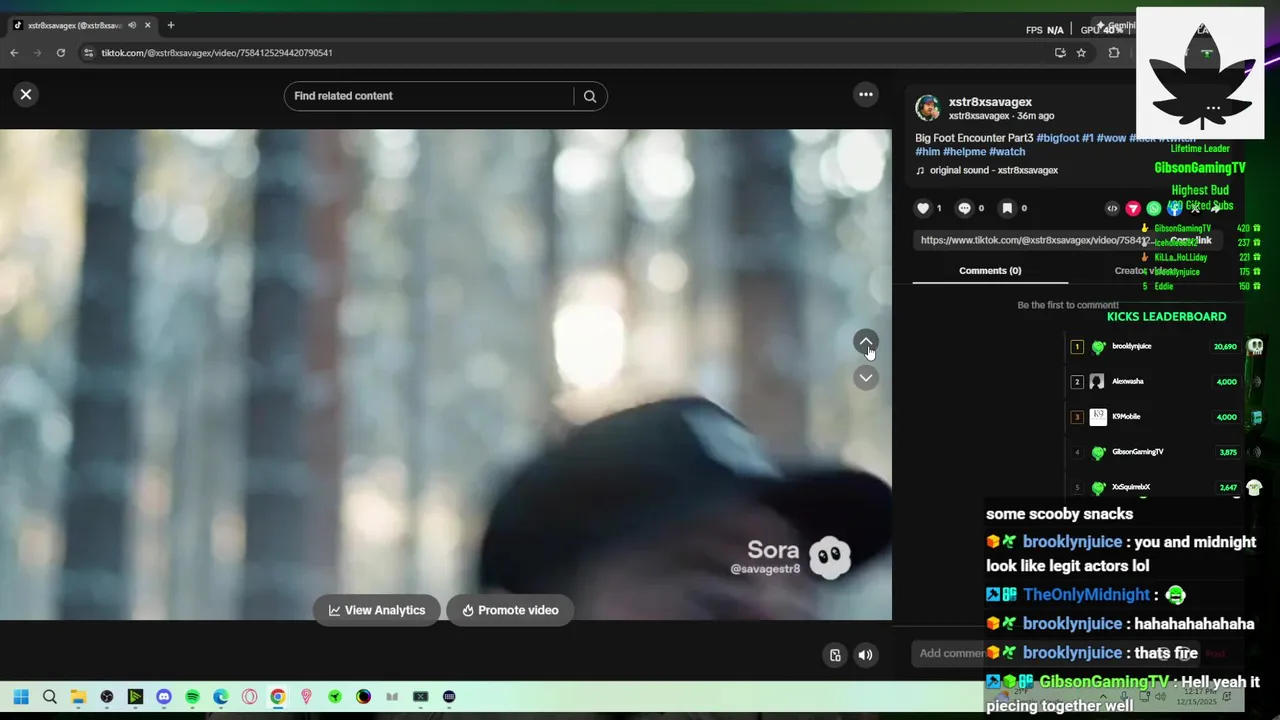1280x720 pixels.
Task: Go to next video with down chevron
Action: pos(866,377)
